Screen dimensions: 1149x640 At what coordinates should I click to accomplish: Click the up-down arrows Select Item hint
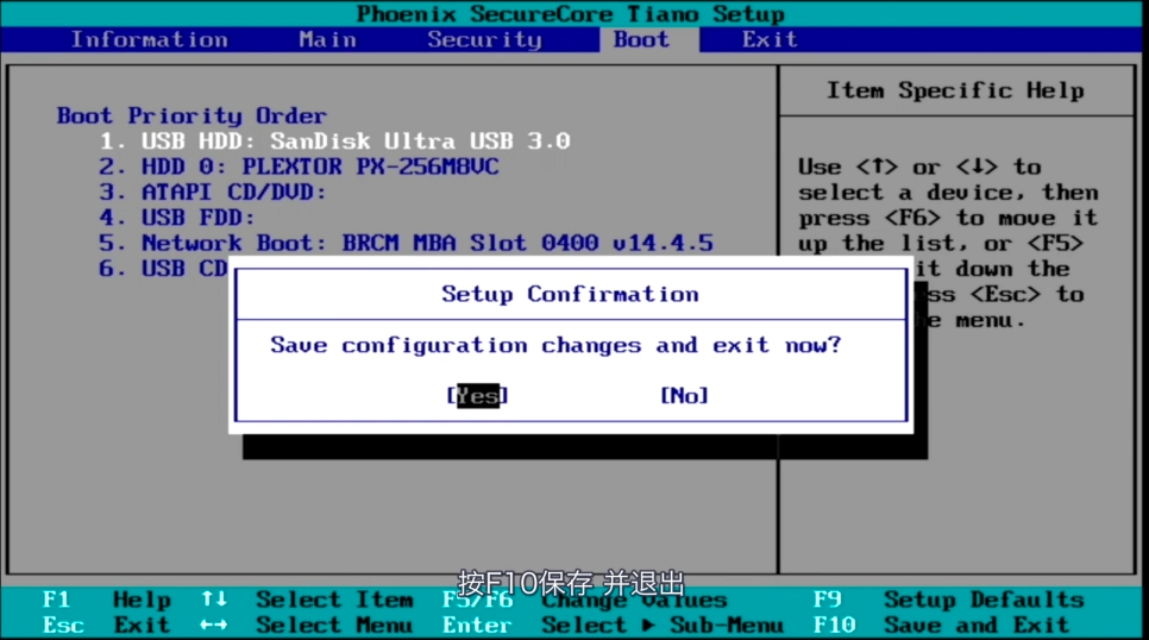pyautogui.click(x=307, y=600)
